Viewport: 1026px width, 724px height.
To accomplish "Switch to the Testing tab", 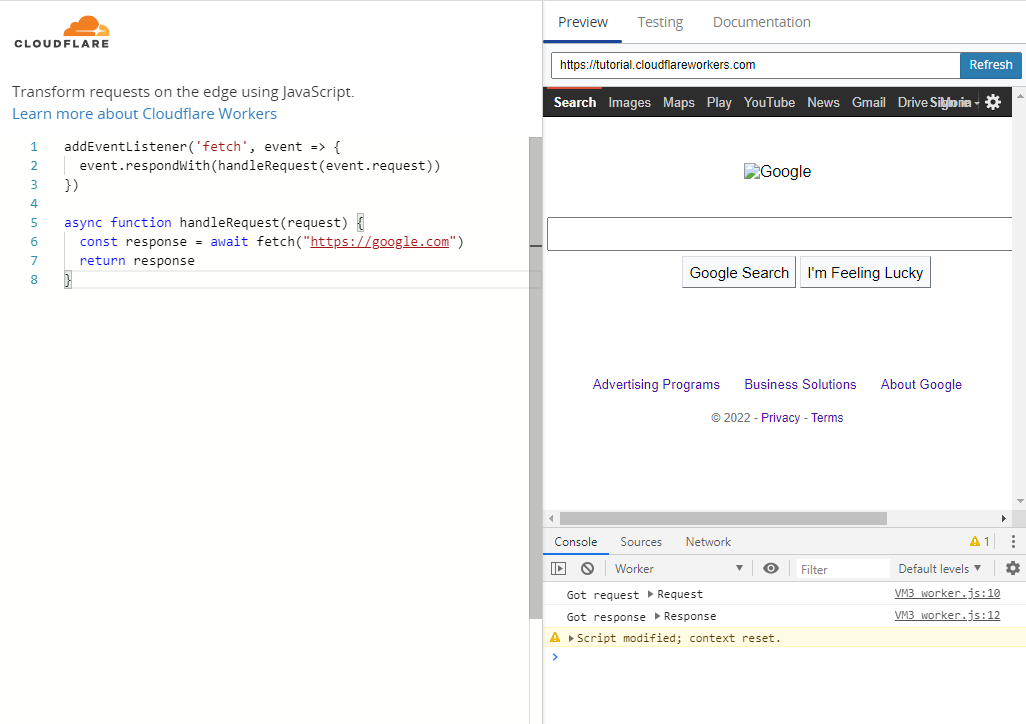I will [660, 22].
